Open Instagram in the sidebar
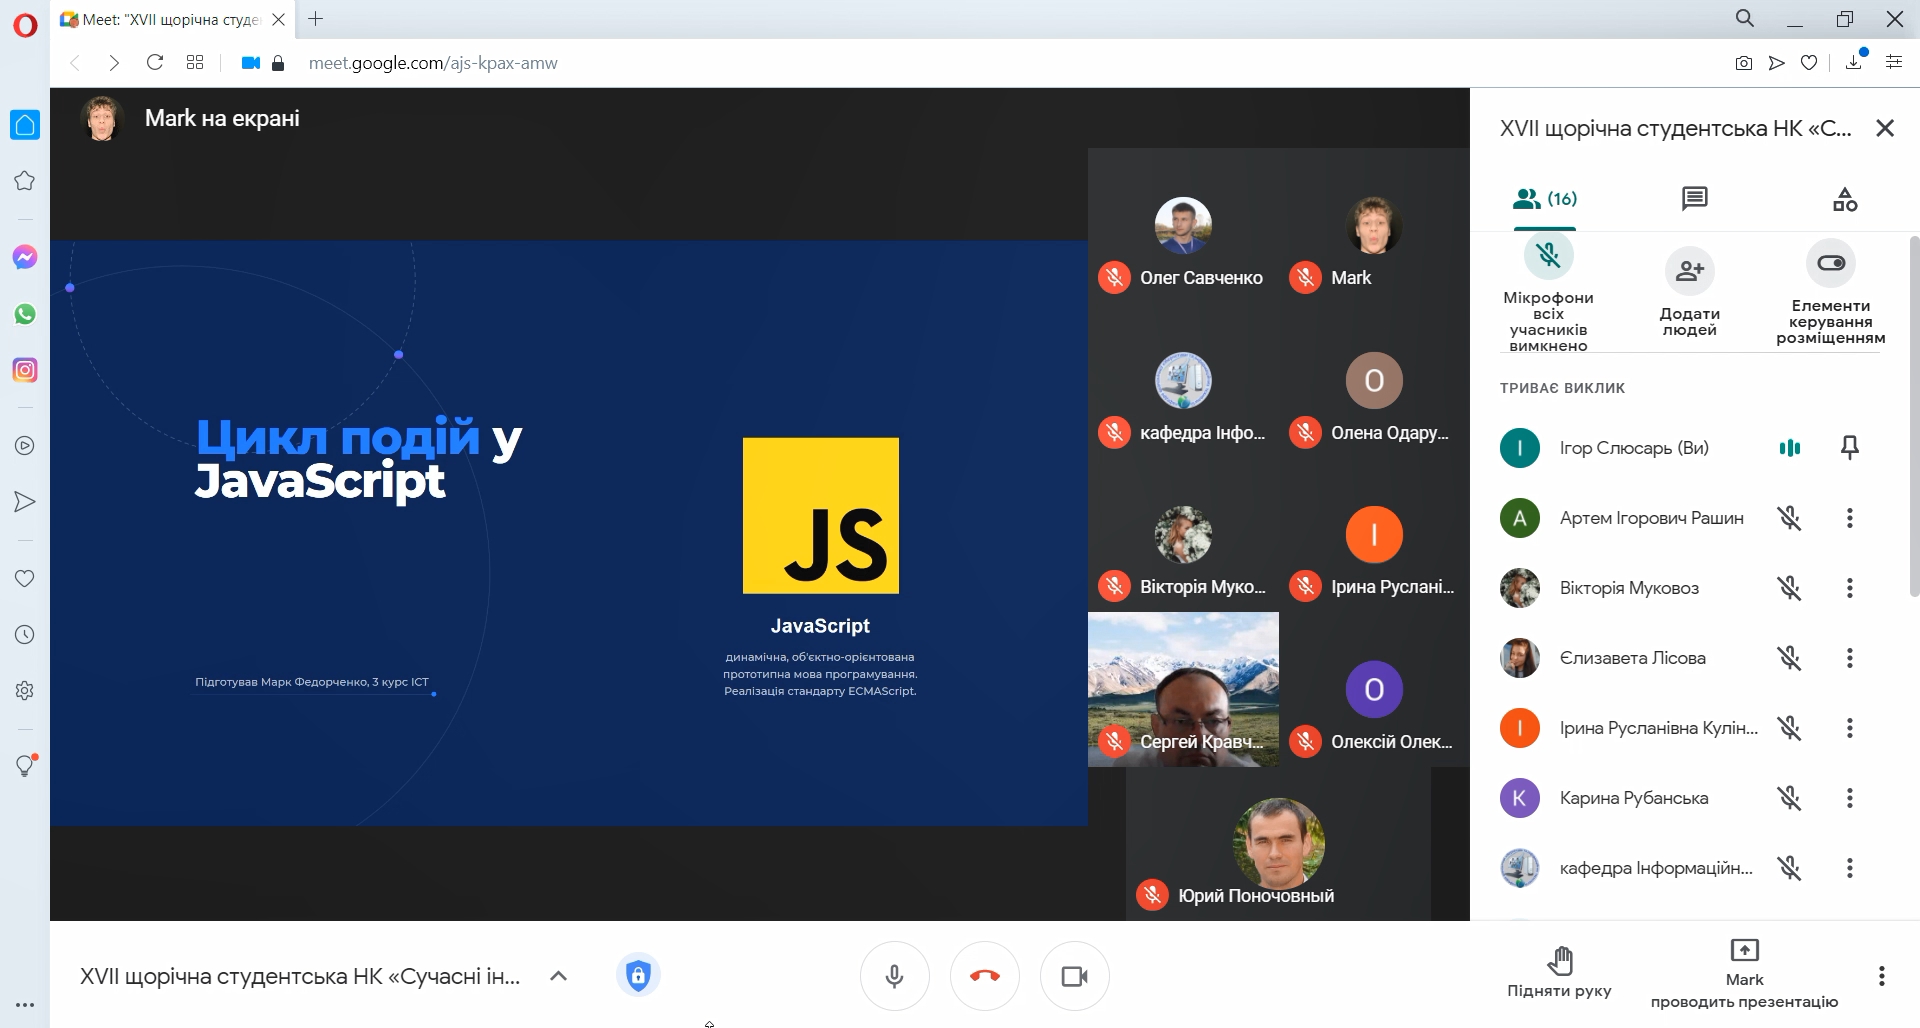Viewport: 1920px width, 1028px height. coord(25,370)
